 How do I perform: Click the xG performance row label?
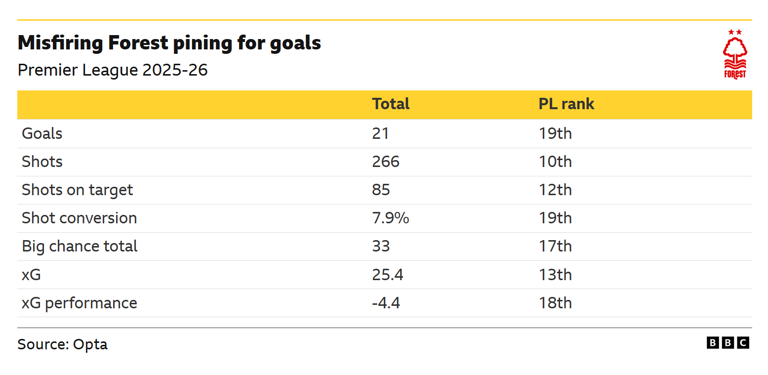tap(79, 303)
